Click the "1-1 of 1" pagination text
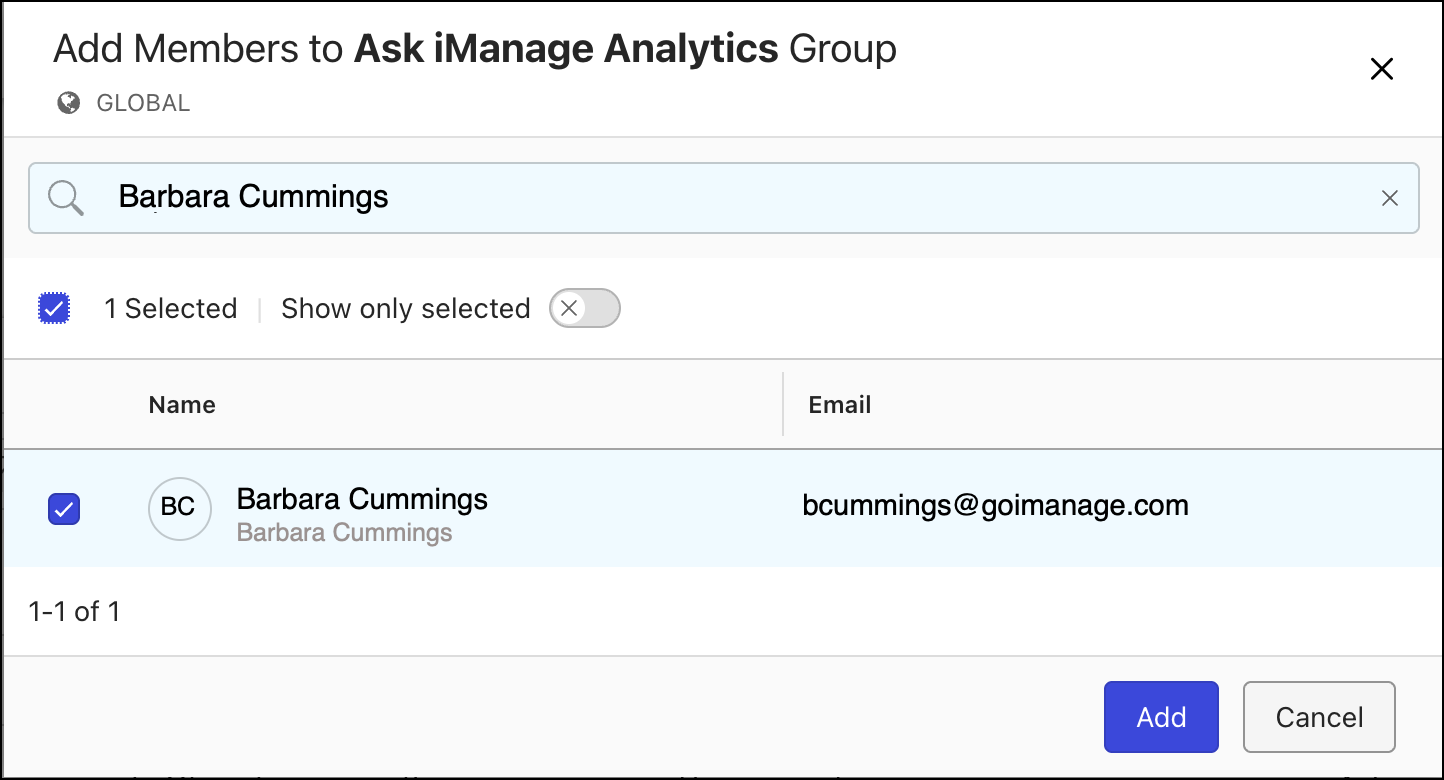Screen dimensions: 1444x780 pyautogui.click(x=75, y=612)
